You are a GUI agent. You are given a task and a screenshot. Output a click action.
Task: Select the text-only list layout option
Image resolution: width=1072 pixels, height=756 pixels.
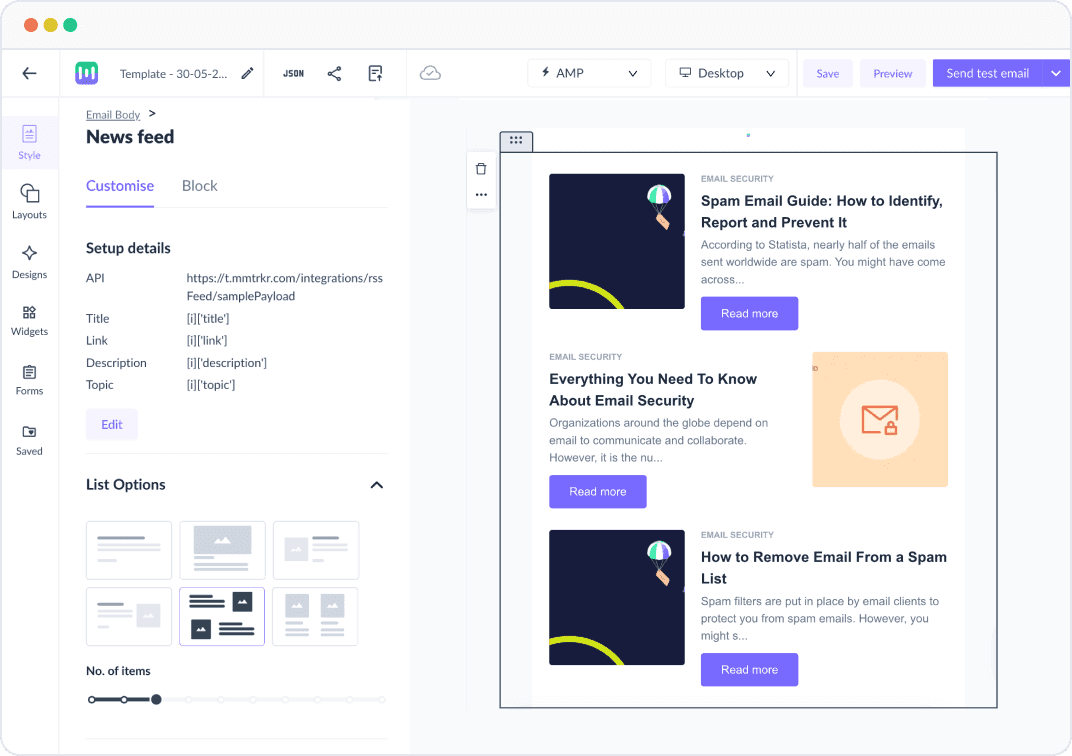pos(129,550)
